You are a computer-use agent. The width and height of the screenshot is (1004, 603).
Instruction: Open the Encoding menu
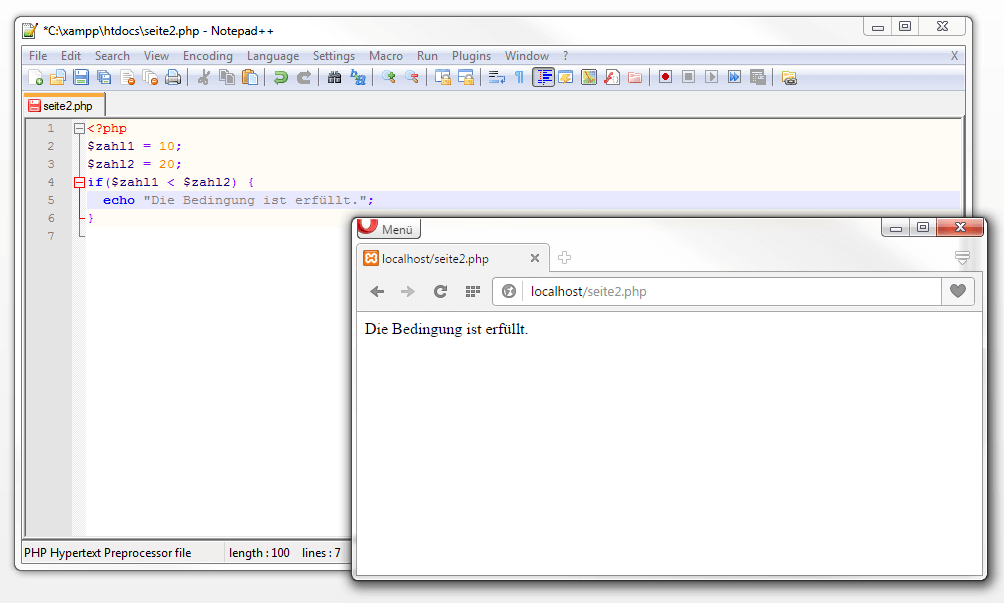pos(207,56)
